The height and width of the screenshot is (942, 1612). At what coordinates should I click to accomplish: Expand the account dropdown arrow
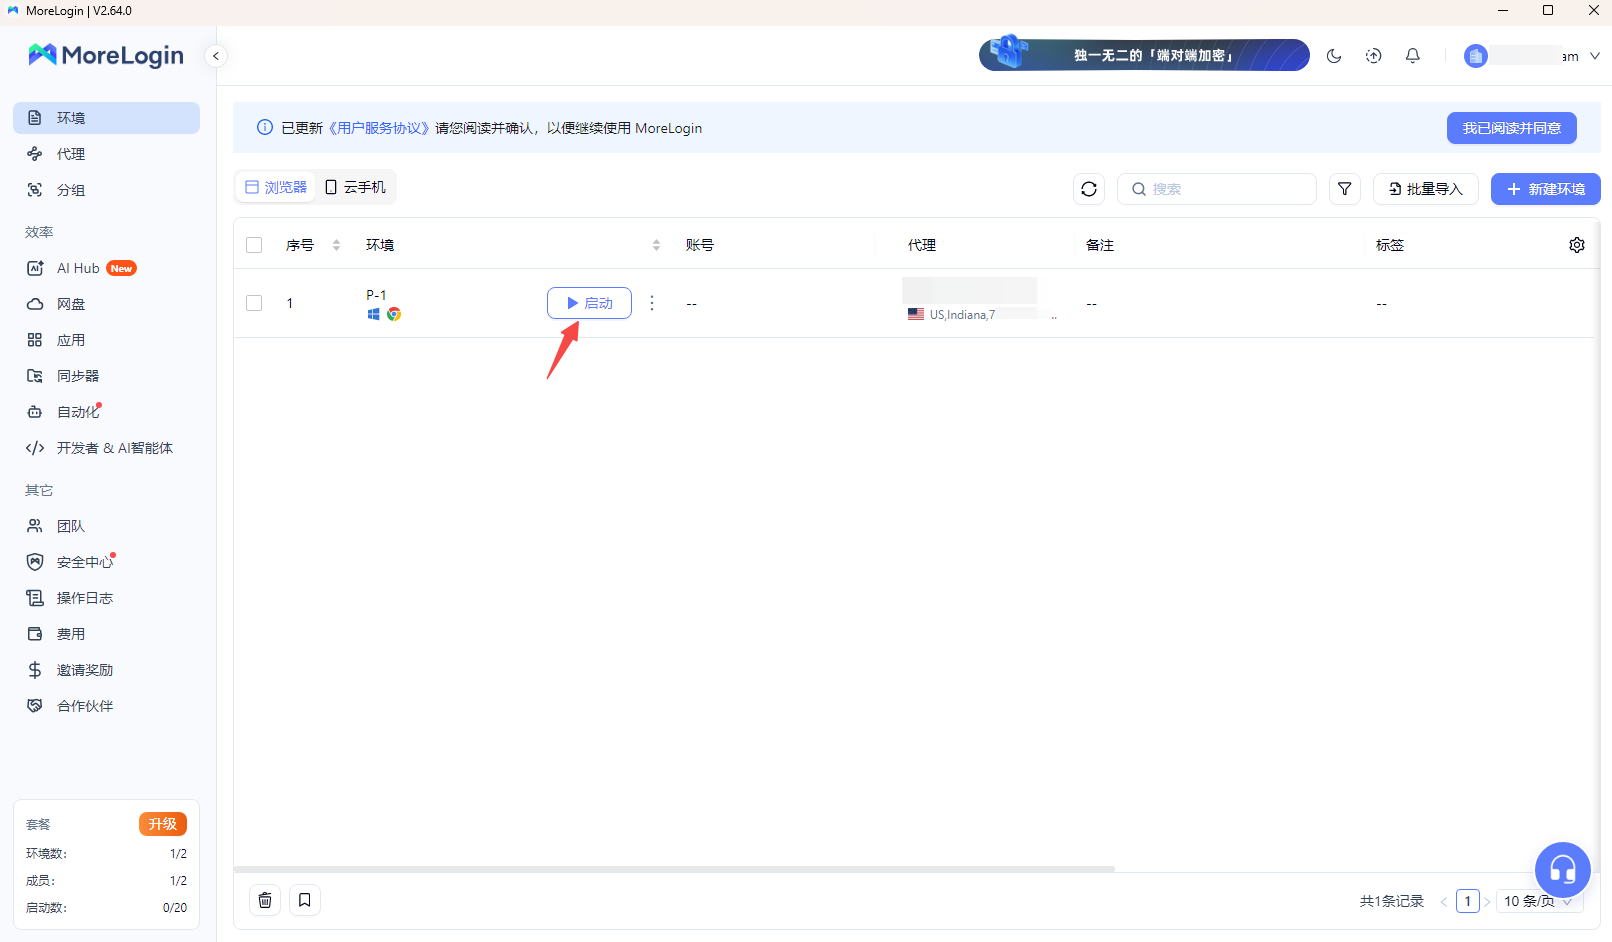[x=1595, y=56]
